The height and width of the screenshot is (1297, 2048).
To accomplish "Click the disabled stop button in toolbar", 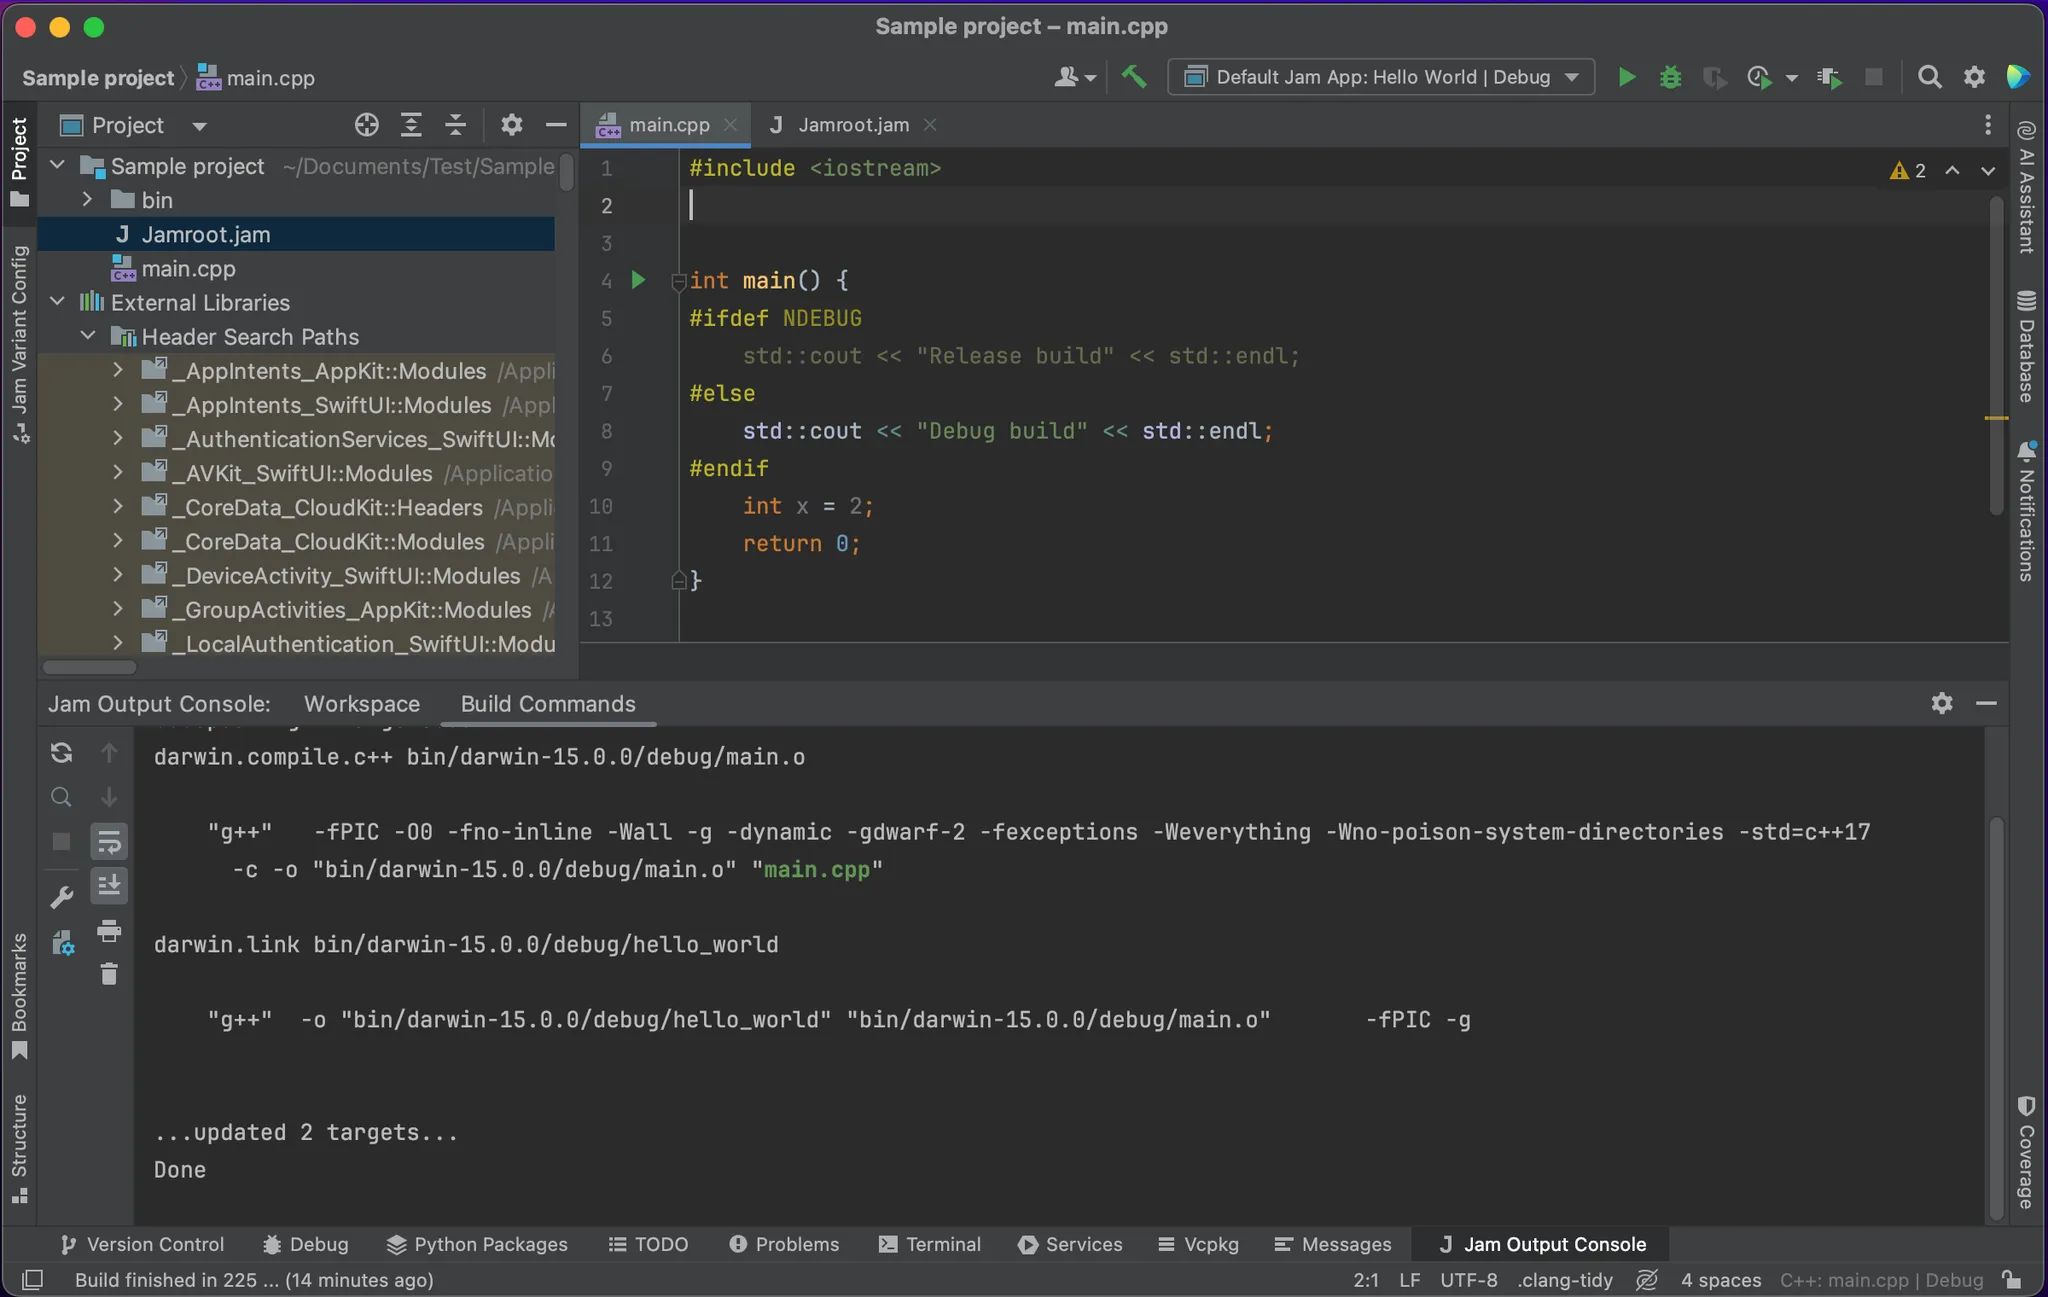I will point(1874,77).
